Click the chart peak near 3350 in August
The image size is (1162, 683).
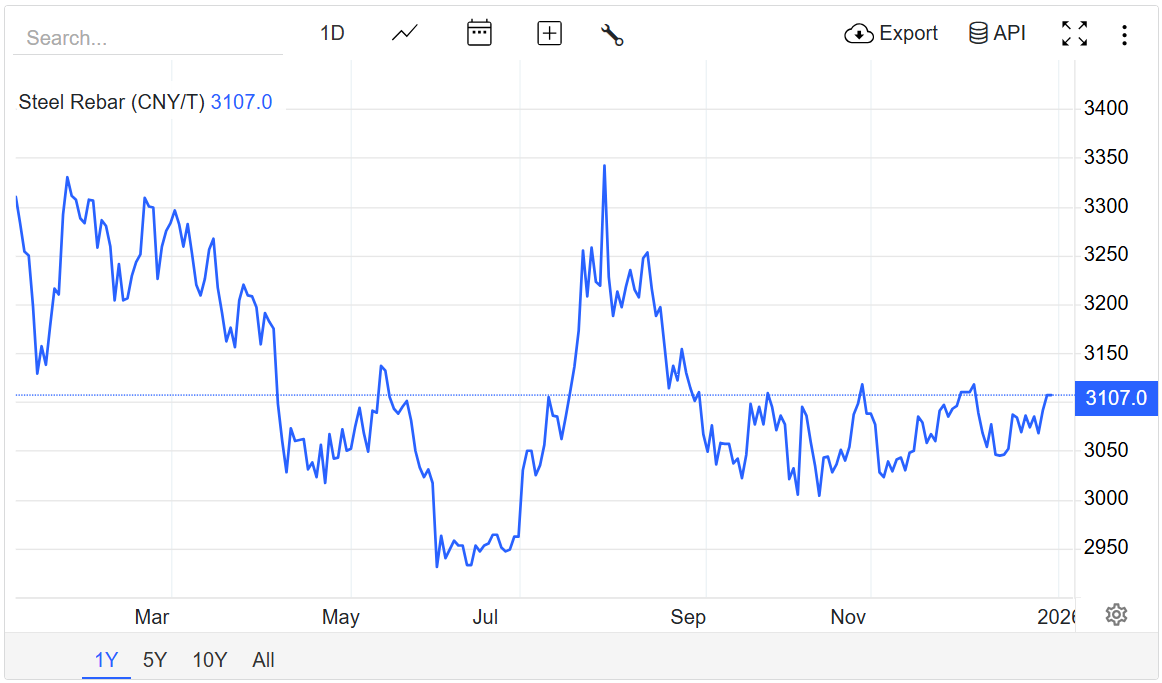point(604,166)
